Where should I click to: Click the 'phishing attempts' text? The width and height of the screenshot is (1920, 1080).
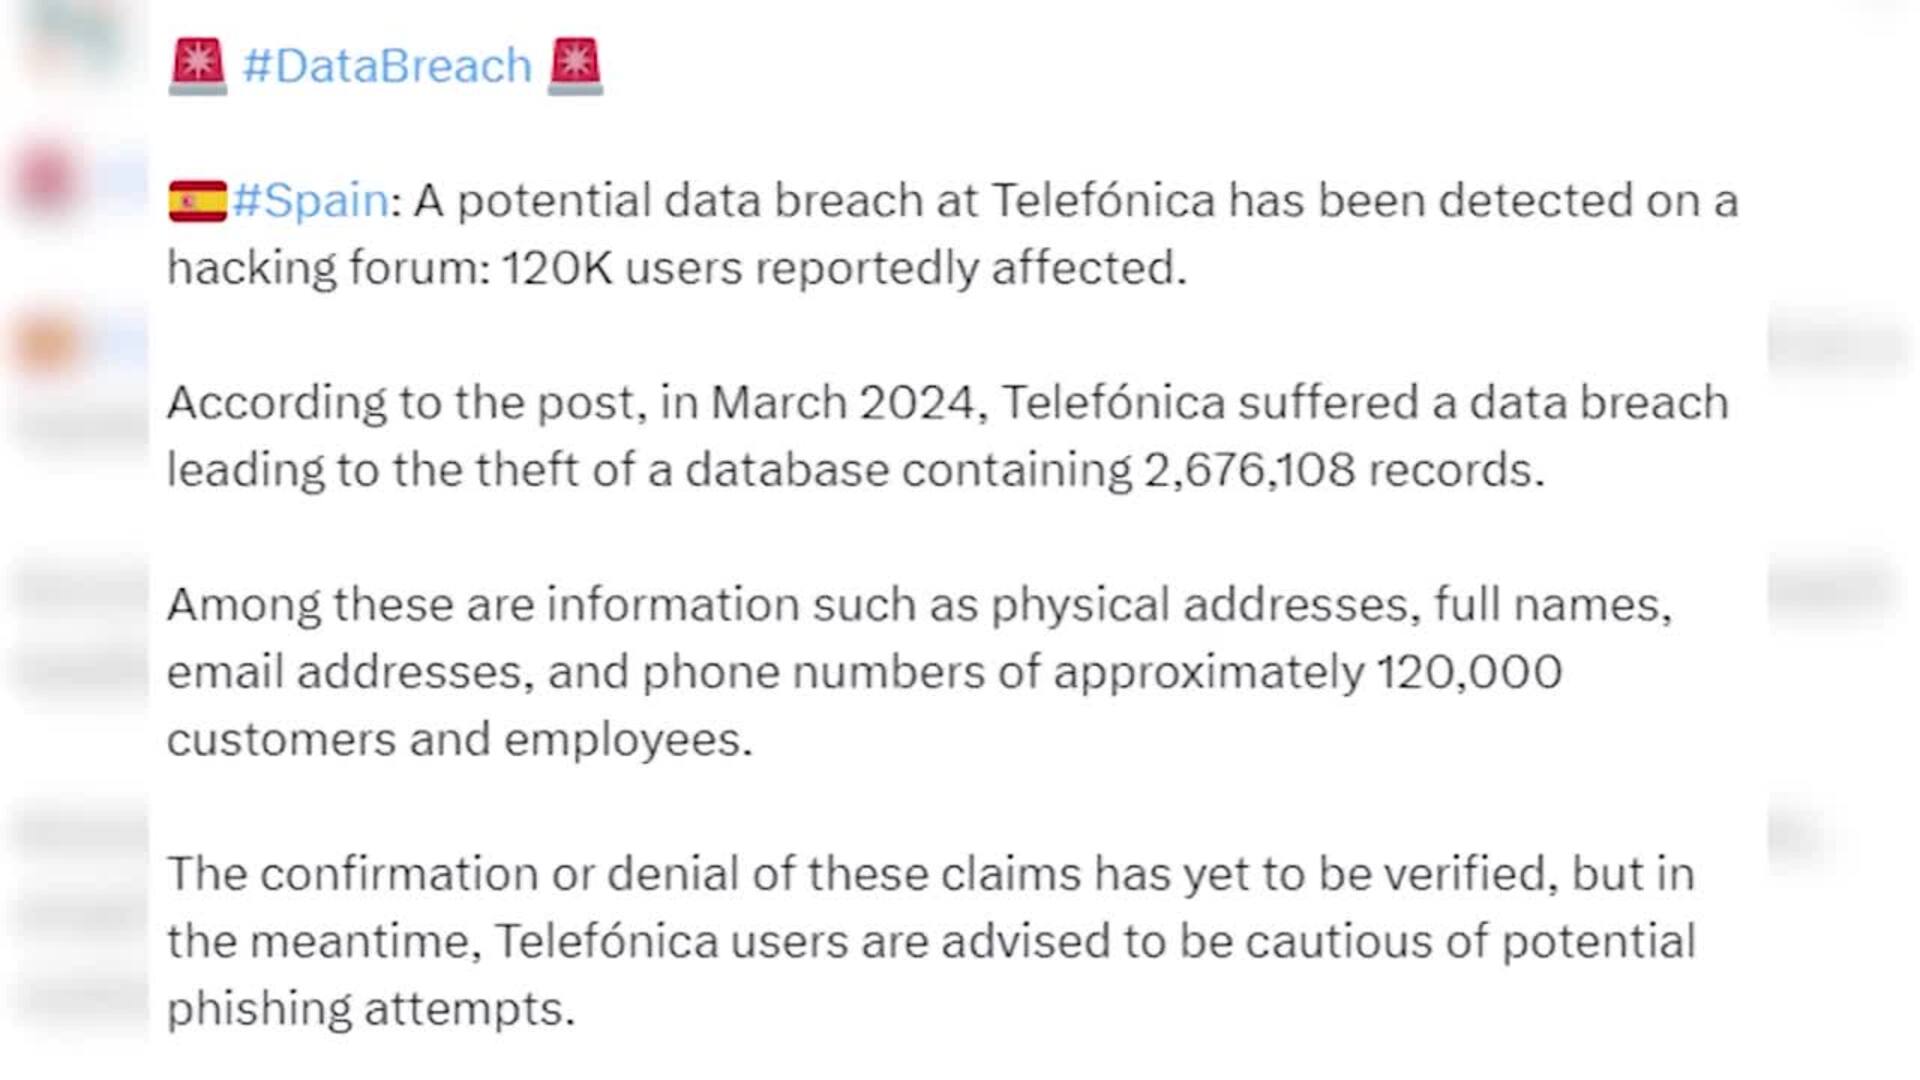point(370,1008)
